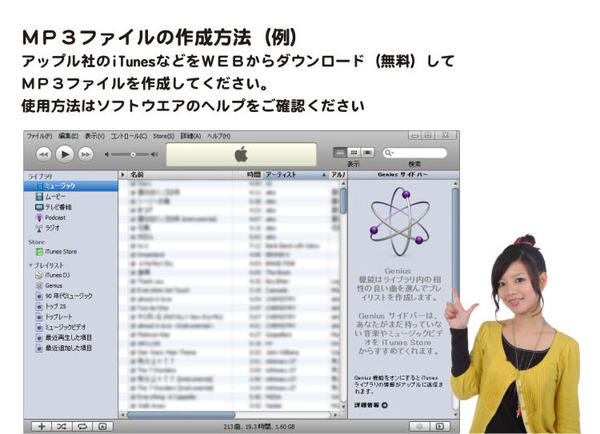Click the Genius button at bottom right

point(420,426)
